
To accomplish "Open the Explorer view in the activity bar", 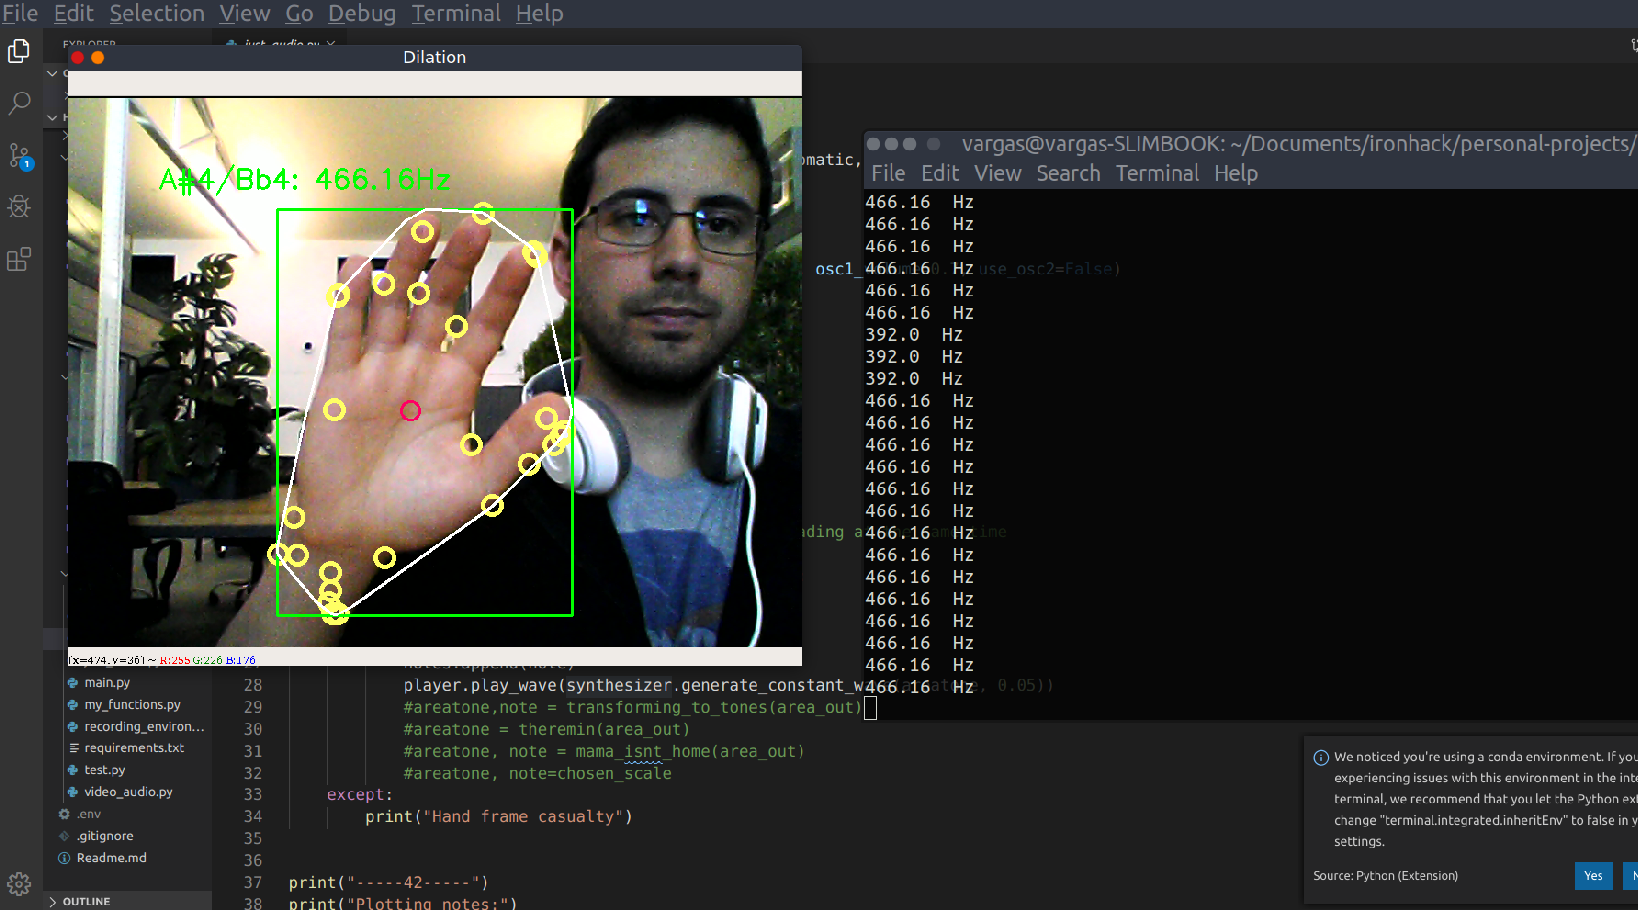I will pyautogui.click(x=19, y=50).
